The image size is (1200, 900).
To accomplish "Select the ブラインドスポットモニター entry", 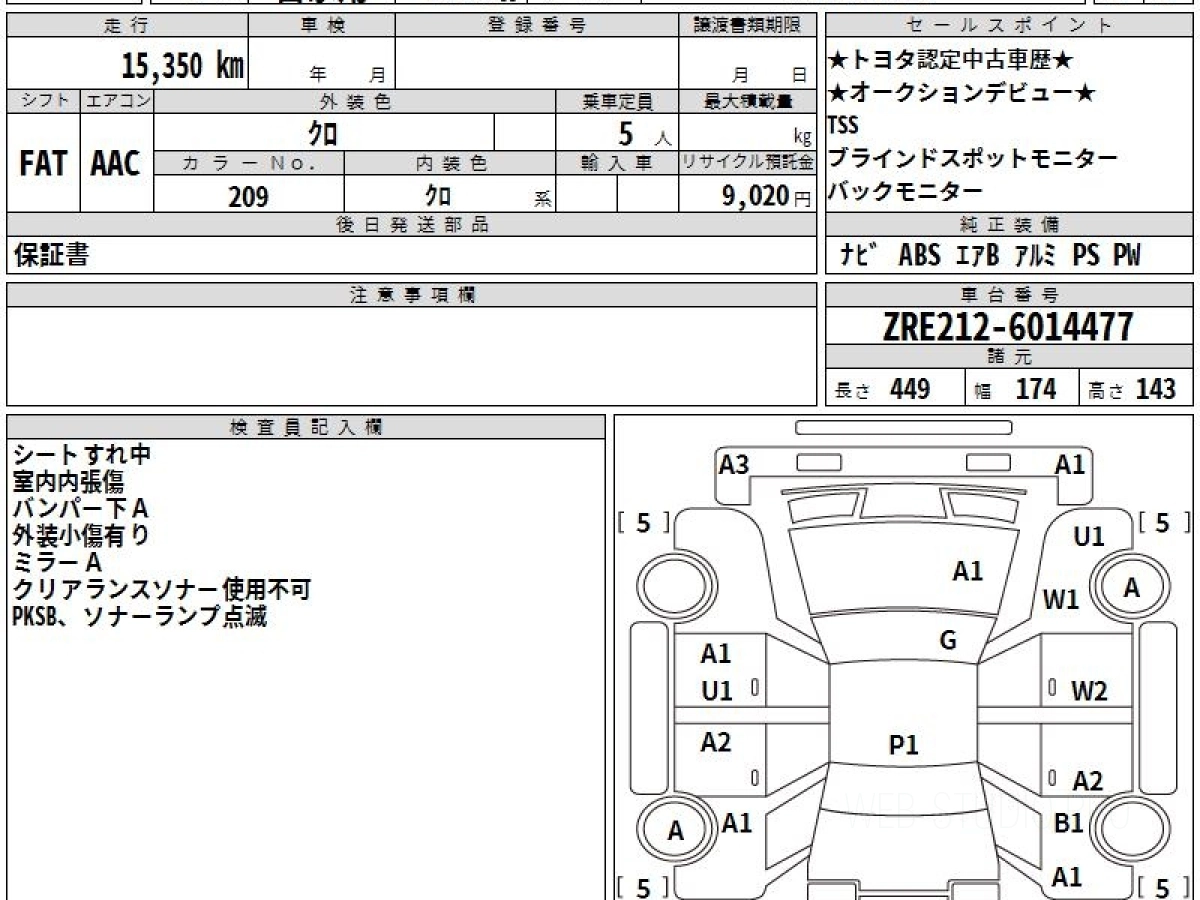I will pos(973,158).
